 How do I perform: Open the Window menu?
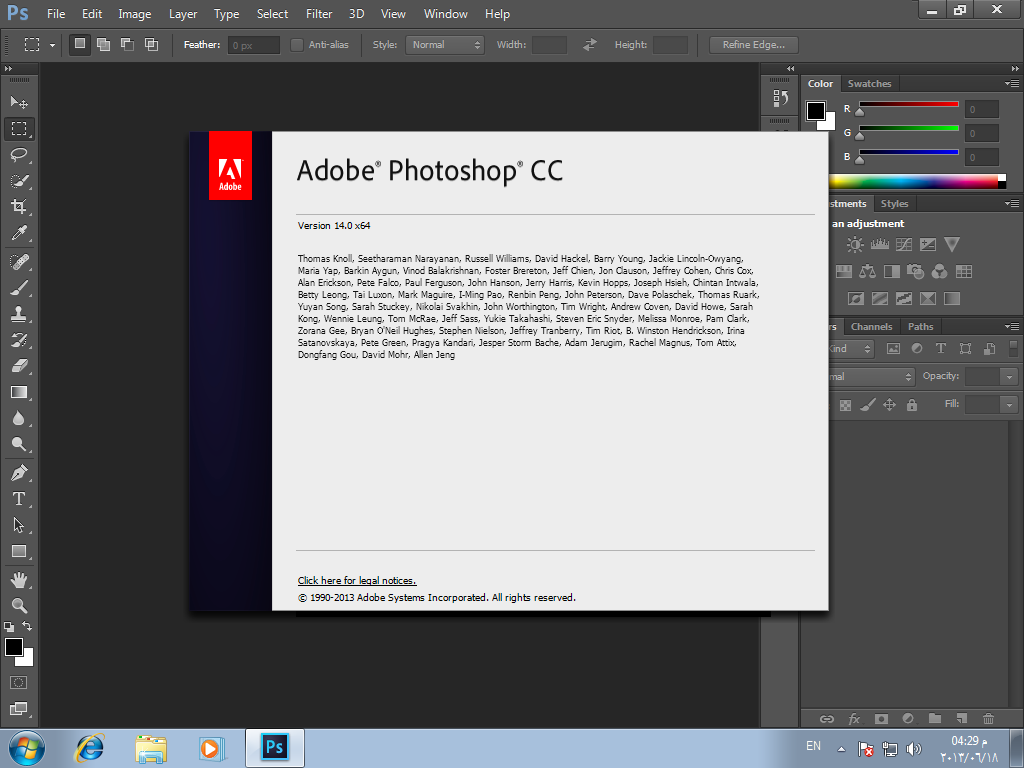coord(445,14)
